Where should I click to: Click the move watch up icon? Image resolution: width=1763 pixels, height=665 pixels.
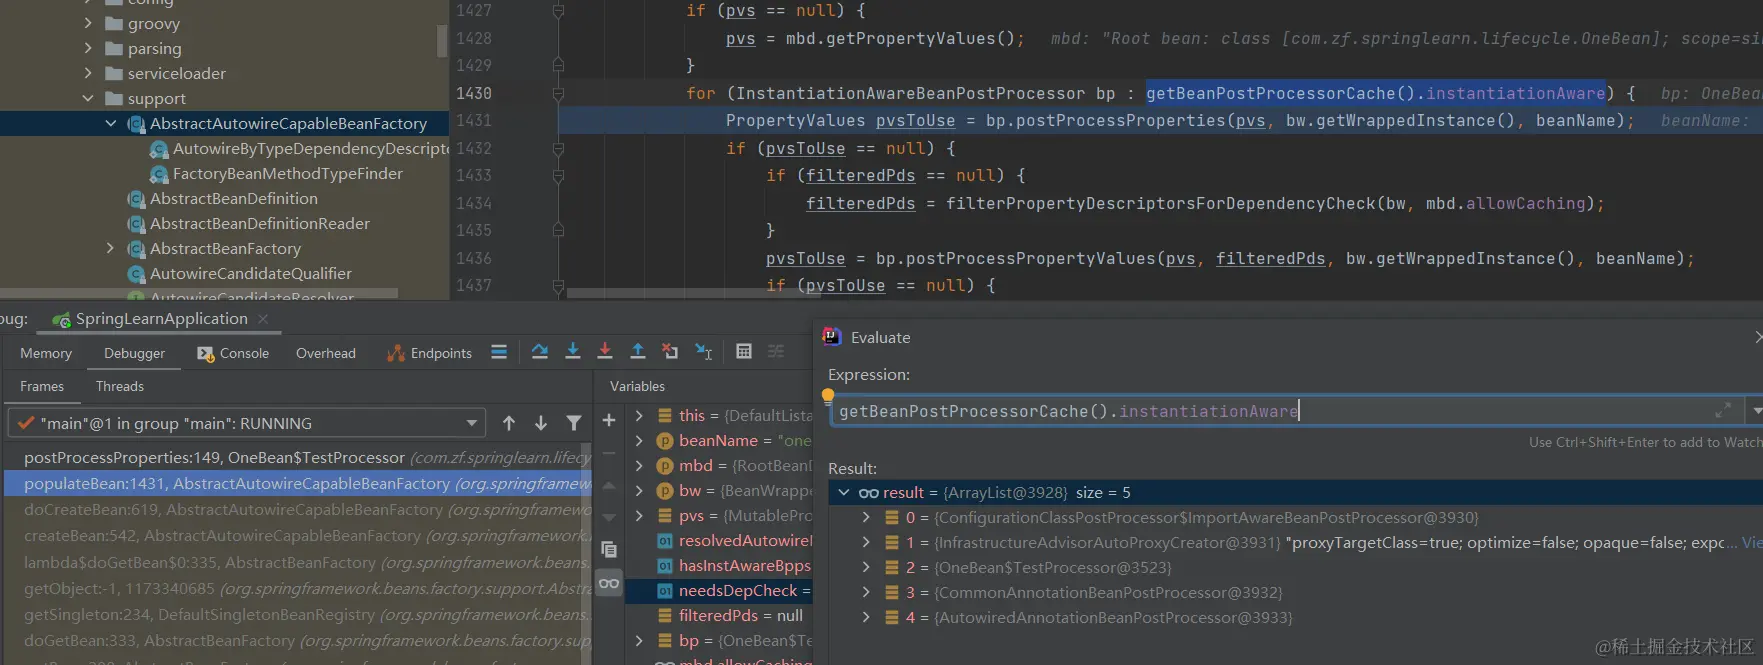pos(609,485)
